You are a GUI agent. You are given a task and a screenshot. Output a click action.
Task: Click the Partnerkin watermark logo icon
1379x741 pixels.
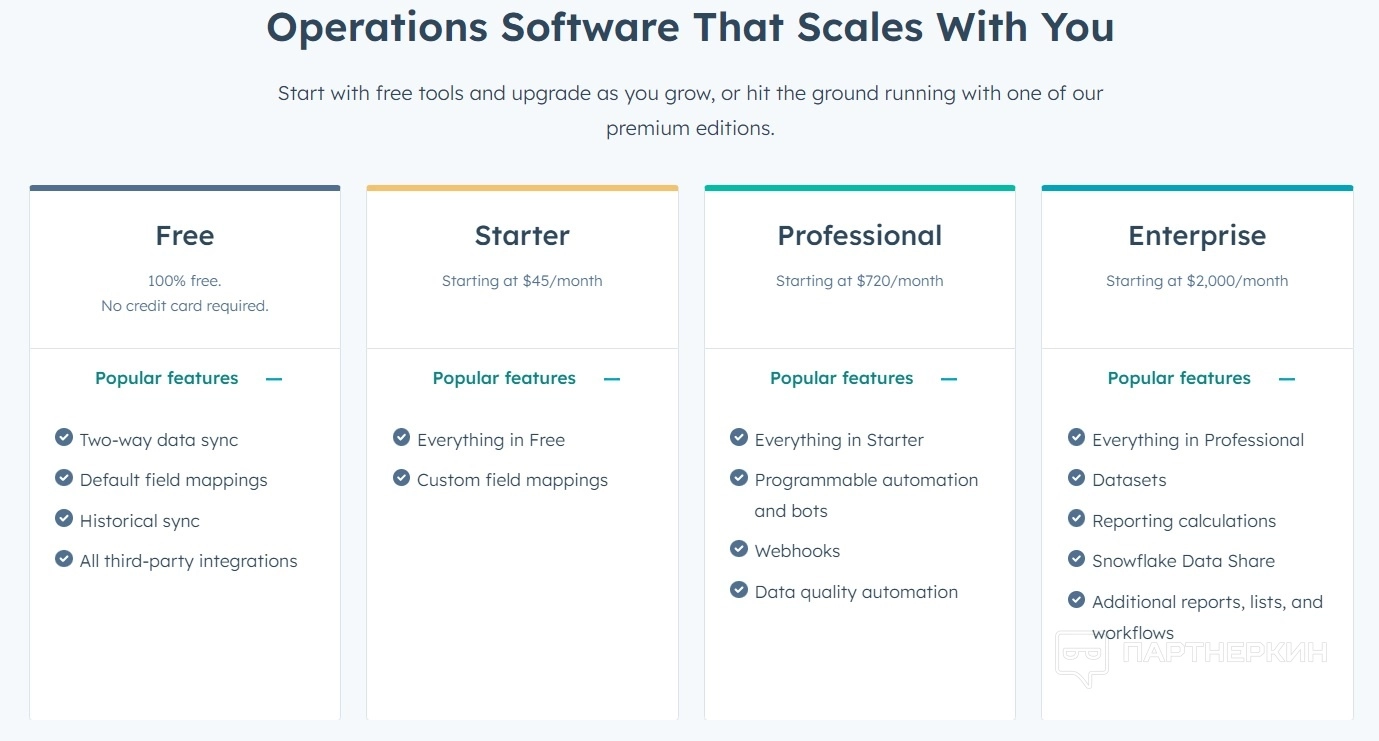(1082, 658)
